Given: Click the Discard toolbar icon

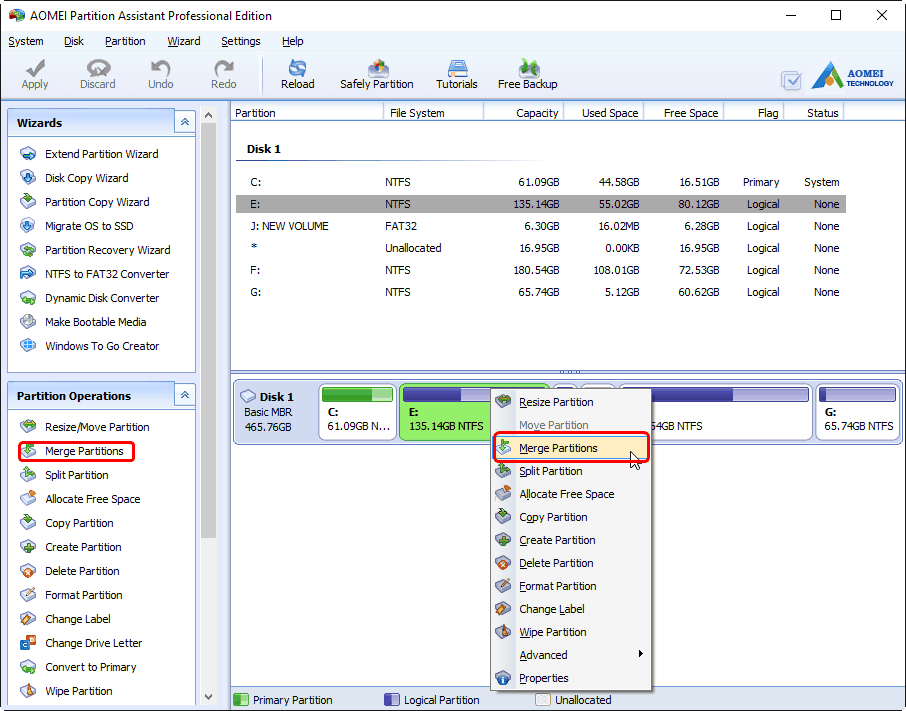Looking at the screenshot, I should [x=98, y=74].
